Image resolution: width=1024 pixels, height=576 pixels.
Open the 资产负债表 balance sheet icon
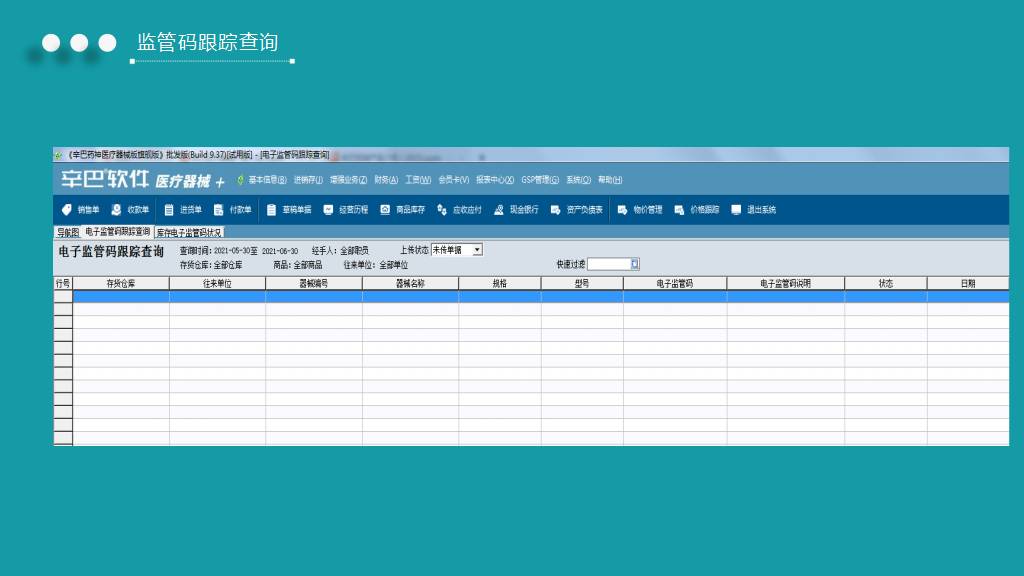(556, 210)
